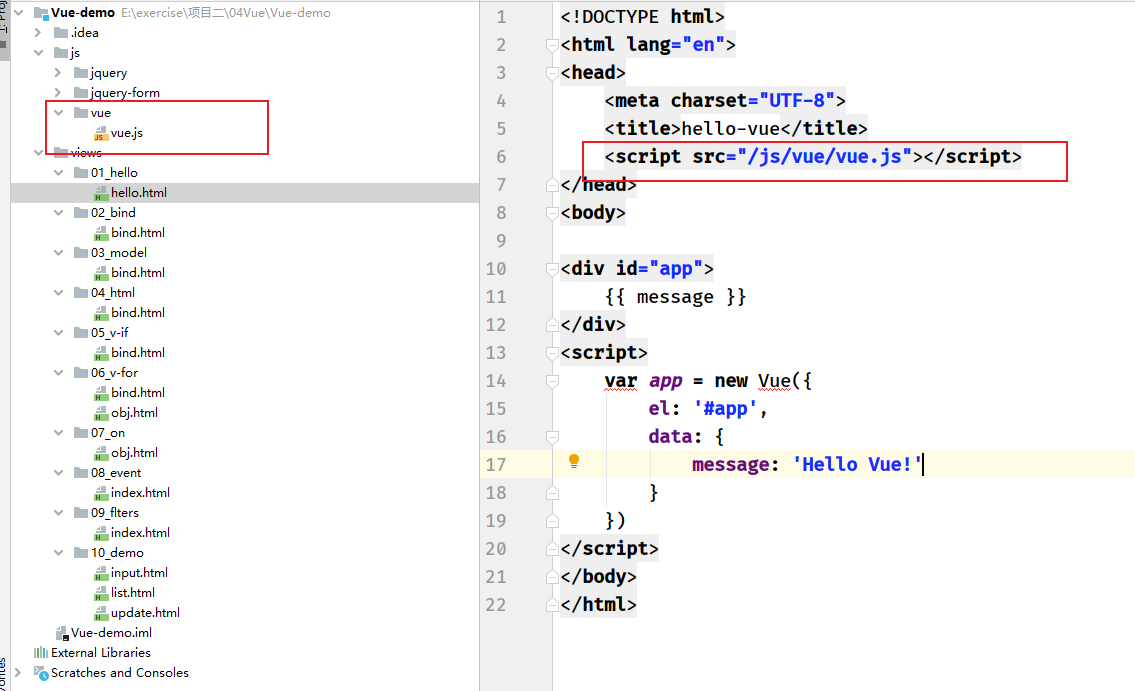Collapse the 01_hello folder arrow
Viewport: 1135px width, 691px height.
click(x=59, y=172)
